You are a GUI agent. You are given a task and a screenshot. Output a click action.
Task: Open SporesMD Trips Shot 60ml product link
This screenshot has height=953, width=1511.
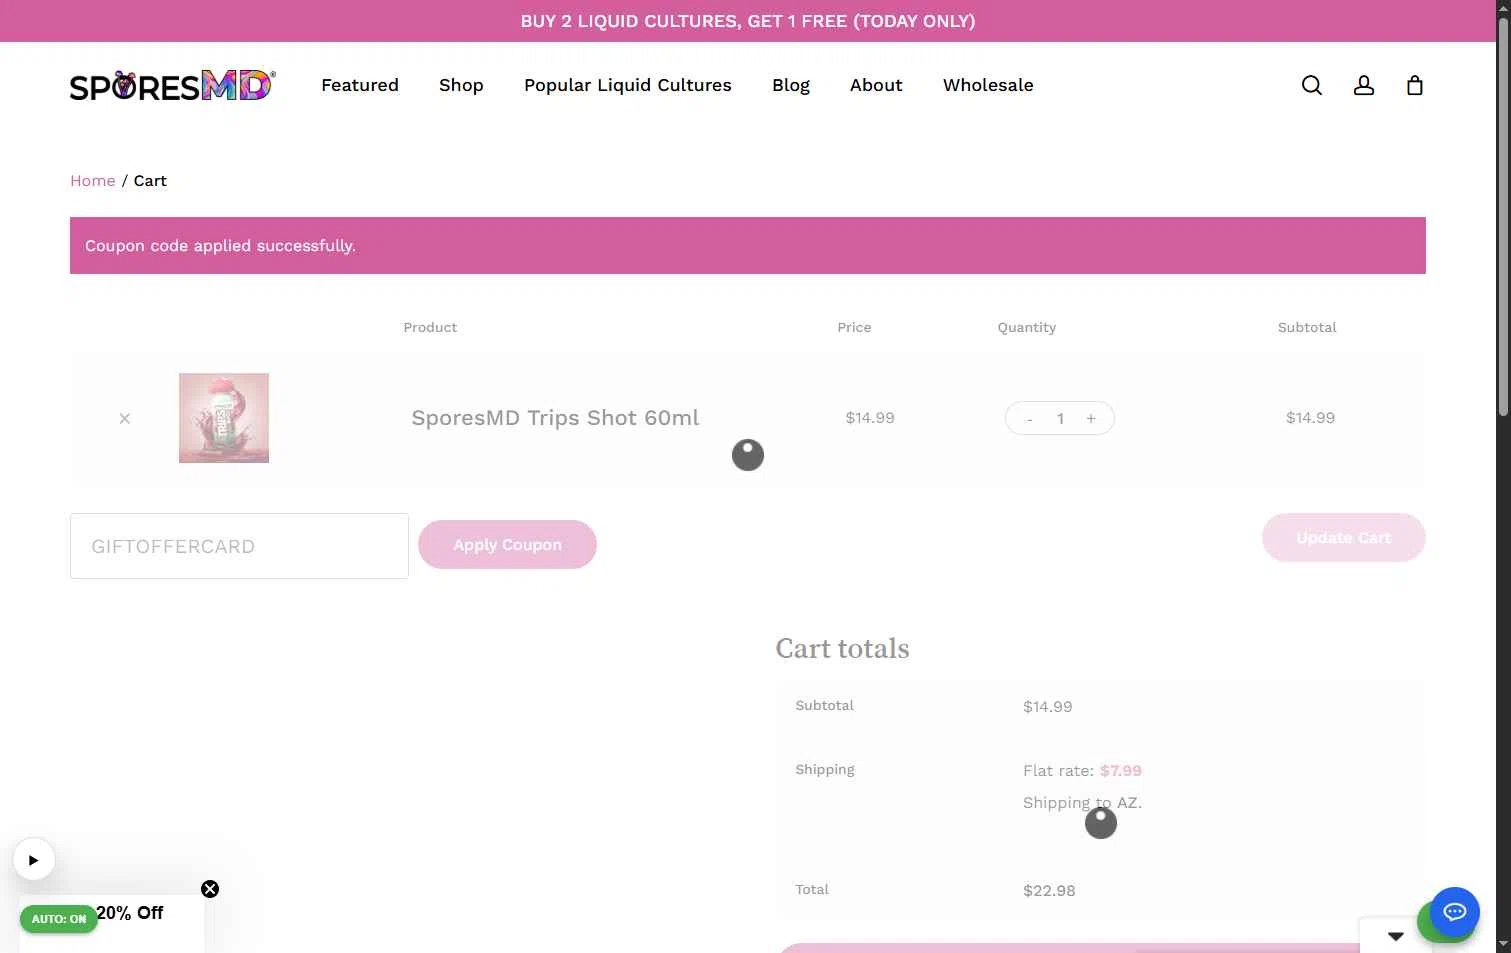coord(555,418)
